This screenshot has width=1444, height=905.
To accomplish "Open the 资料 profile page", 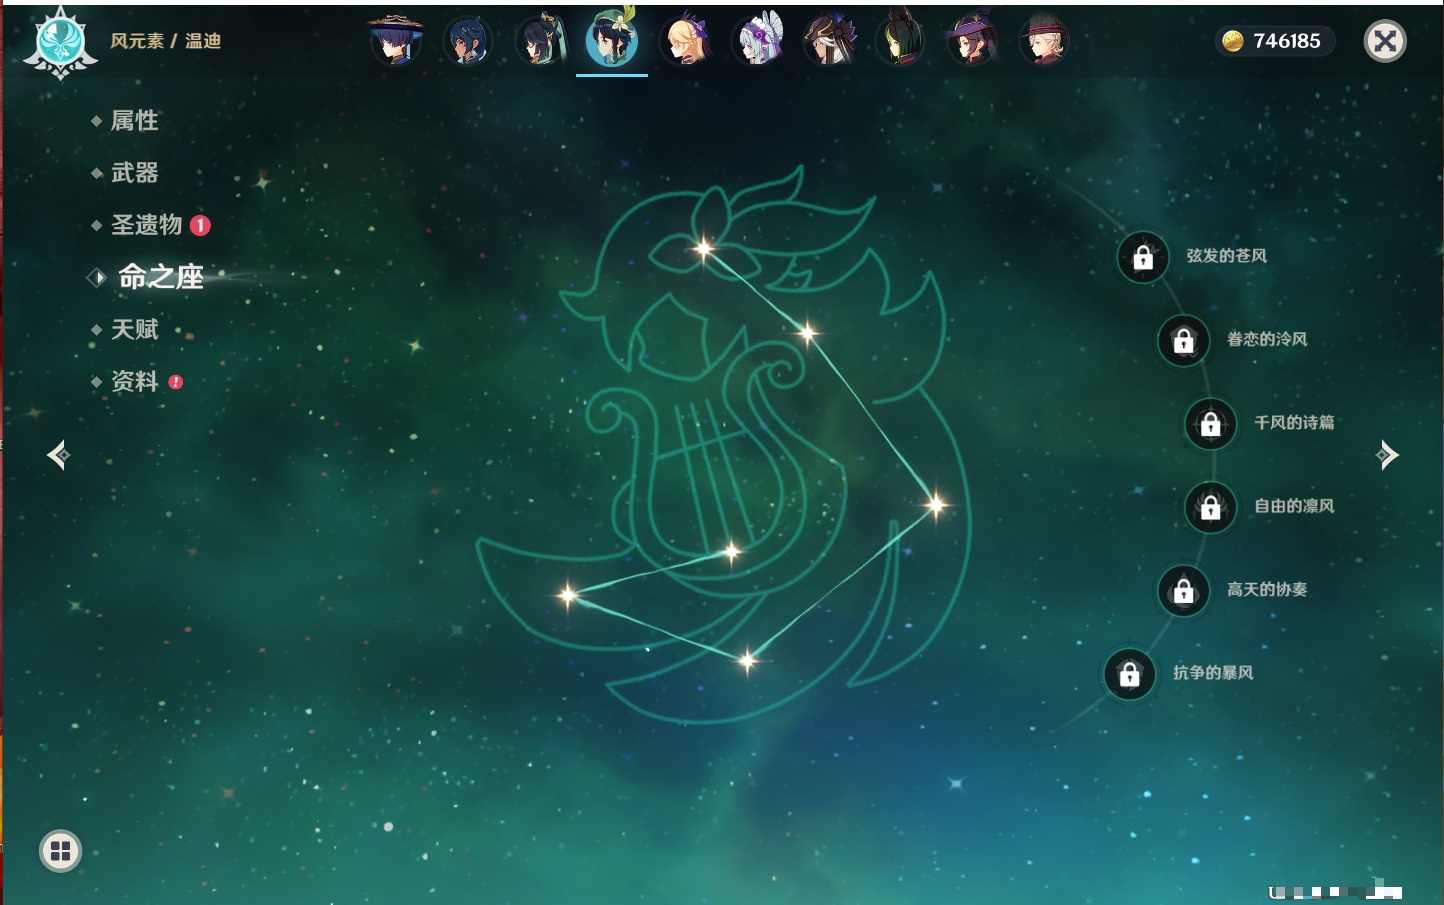I will [134, 381].
